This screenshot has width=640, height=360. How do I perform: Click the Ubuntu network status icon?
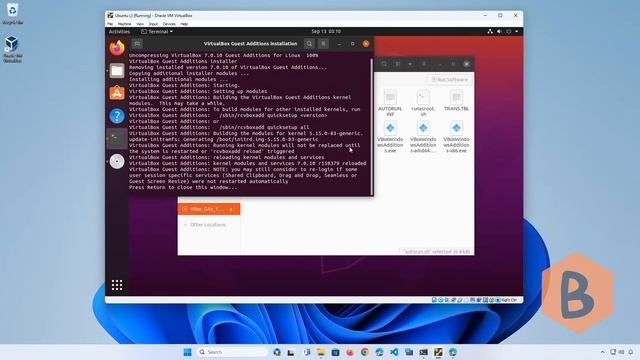pos(490,31)
